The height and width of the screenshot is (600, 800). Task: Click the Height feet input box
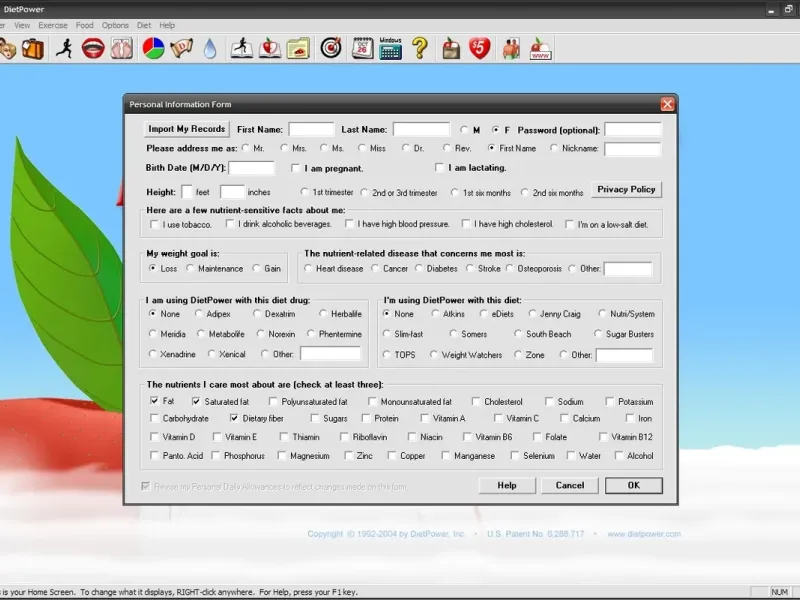pos(187,192)
